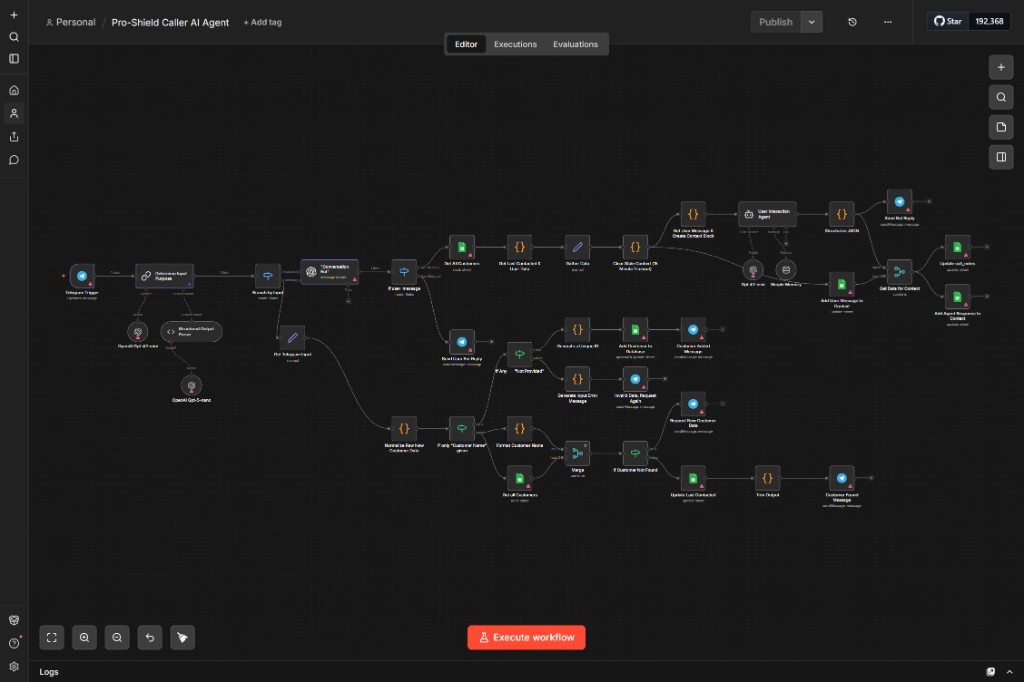
Task: Select the Set Telegram Input edit node
Action: (293, 338)
